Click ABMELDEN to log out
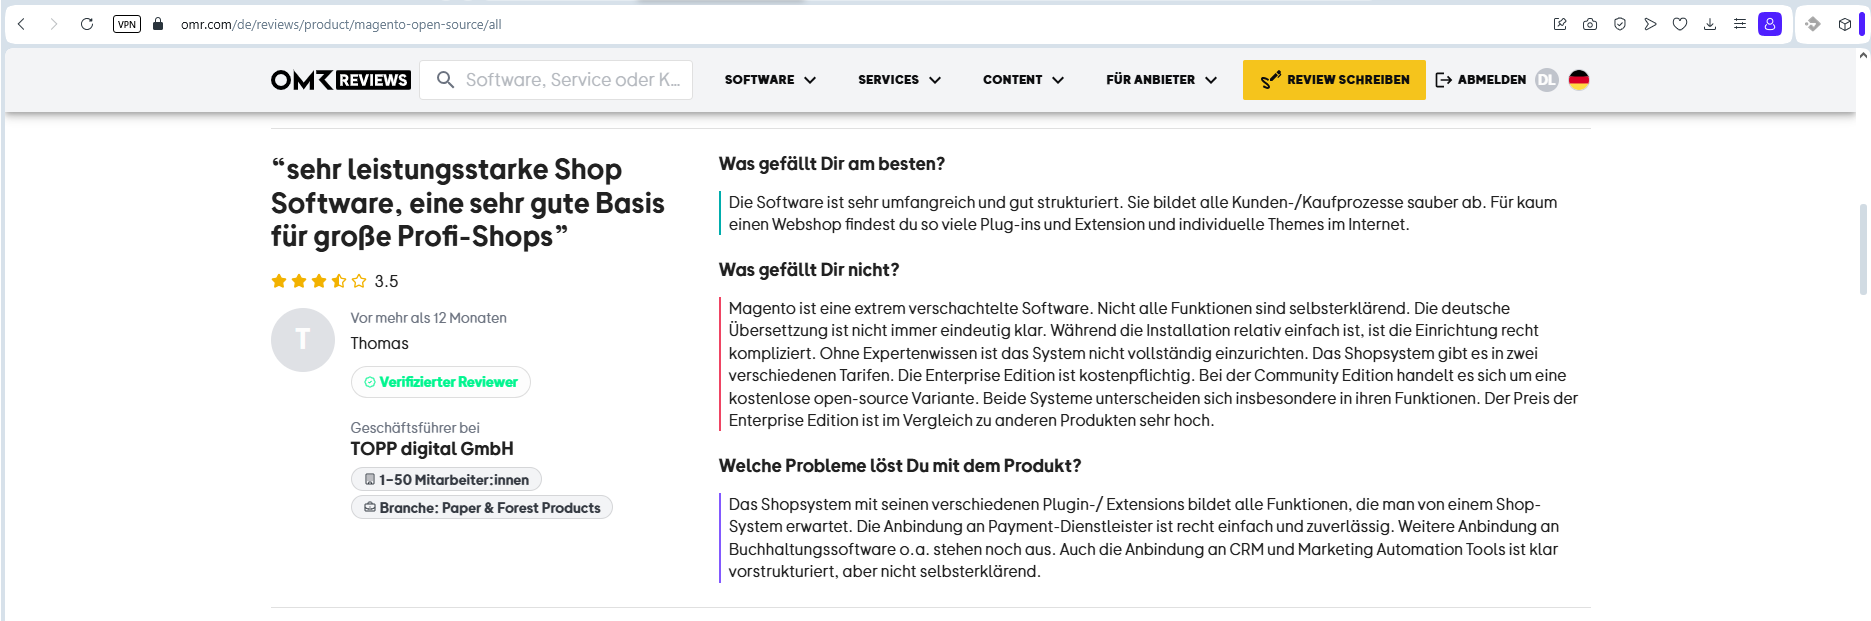Image resolution: width=1871 pixels, height=621 pixels. coord(1481,80)
